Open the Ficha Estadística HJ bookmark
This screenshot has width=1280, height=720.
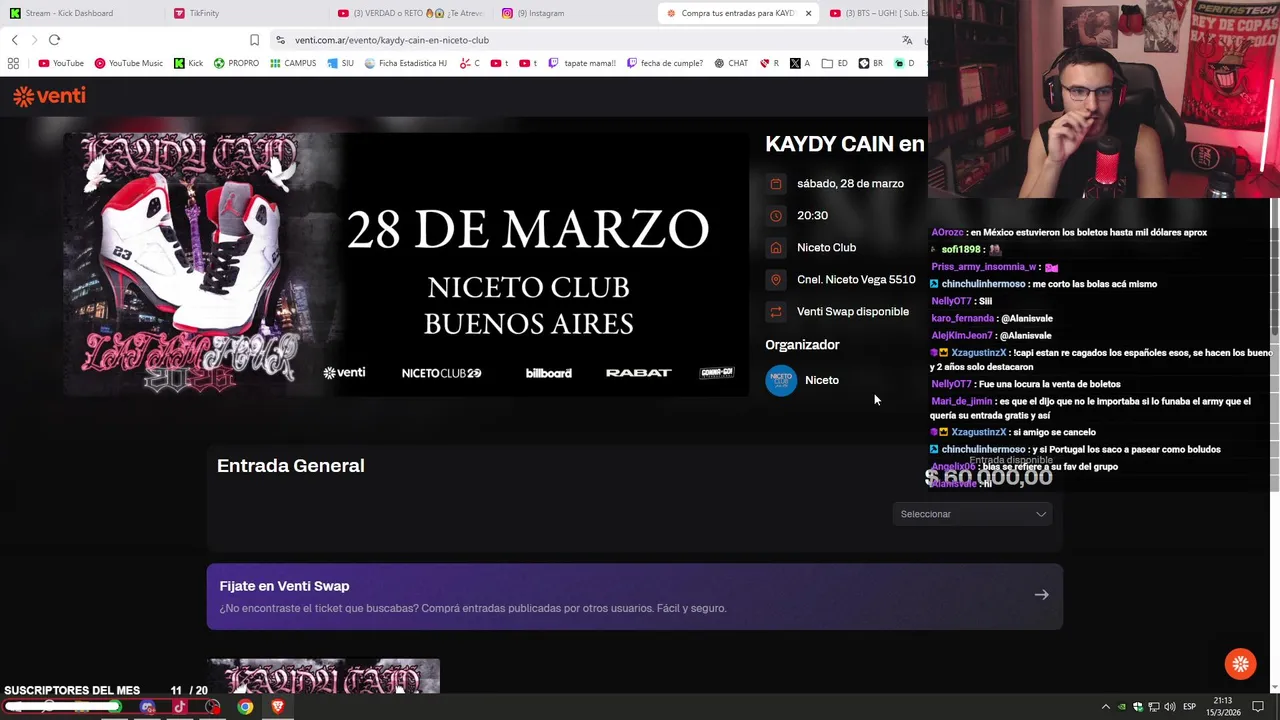406,63
